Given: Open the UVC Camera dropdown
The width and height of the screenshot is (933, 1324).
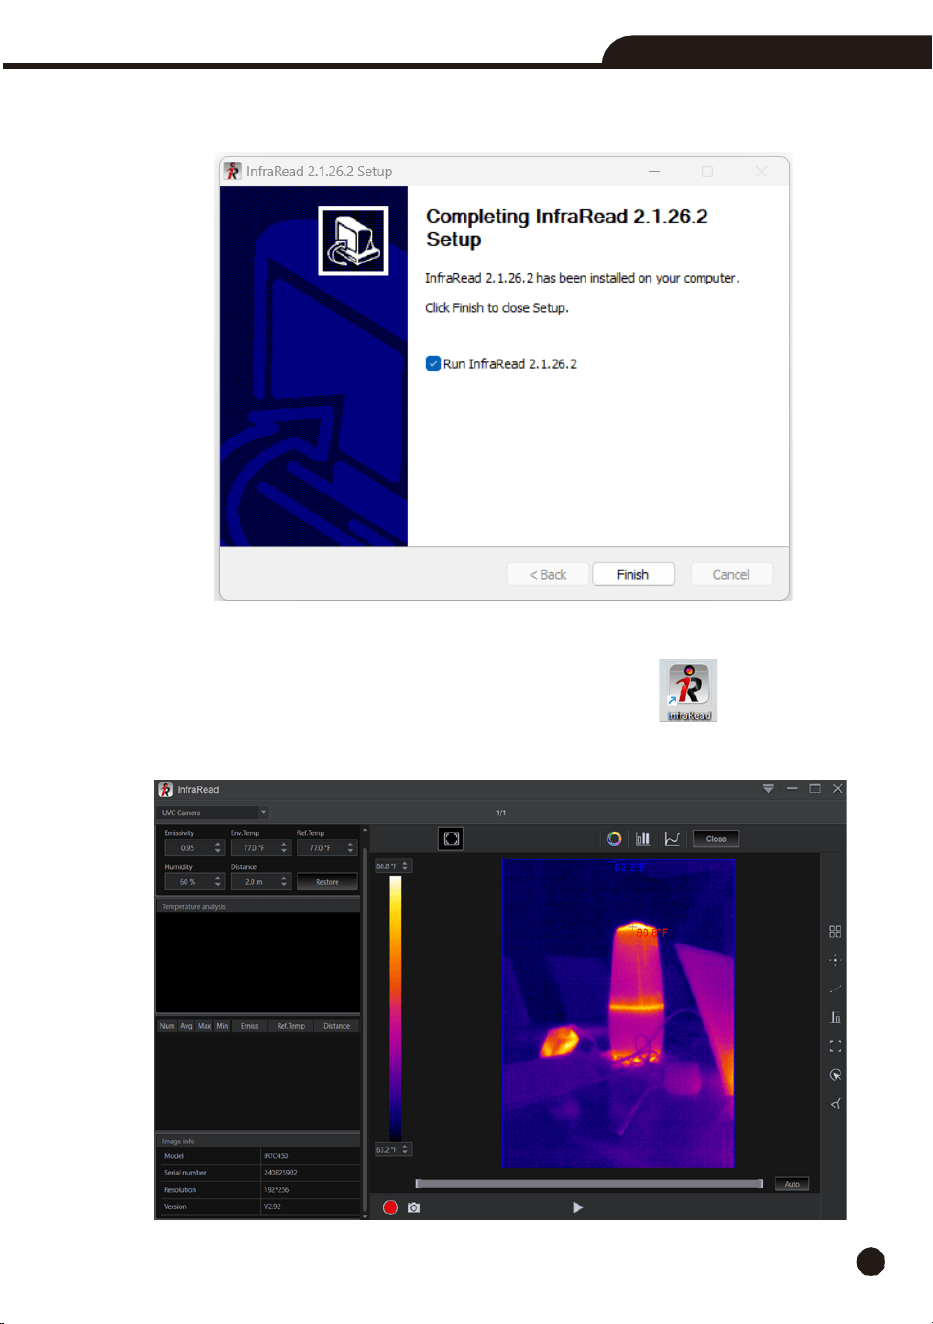Looking at the screenshot, I should point(212,813).
